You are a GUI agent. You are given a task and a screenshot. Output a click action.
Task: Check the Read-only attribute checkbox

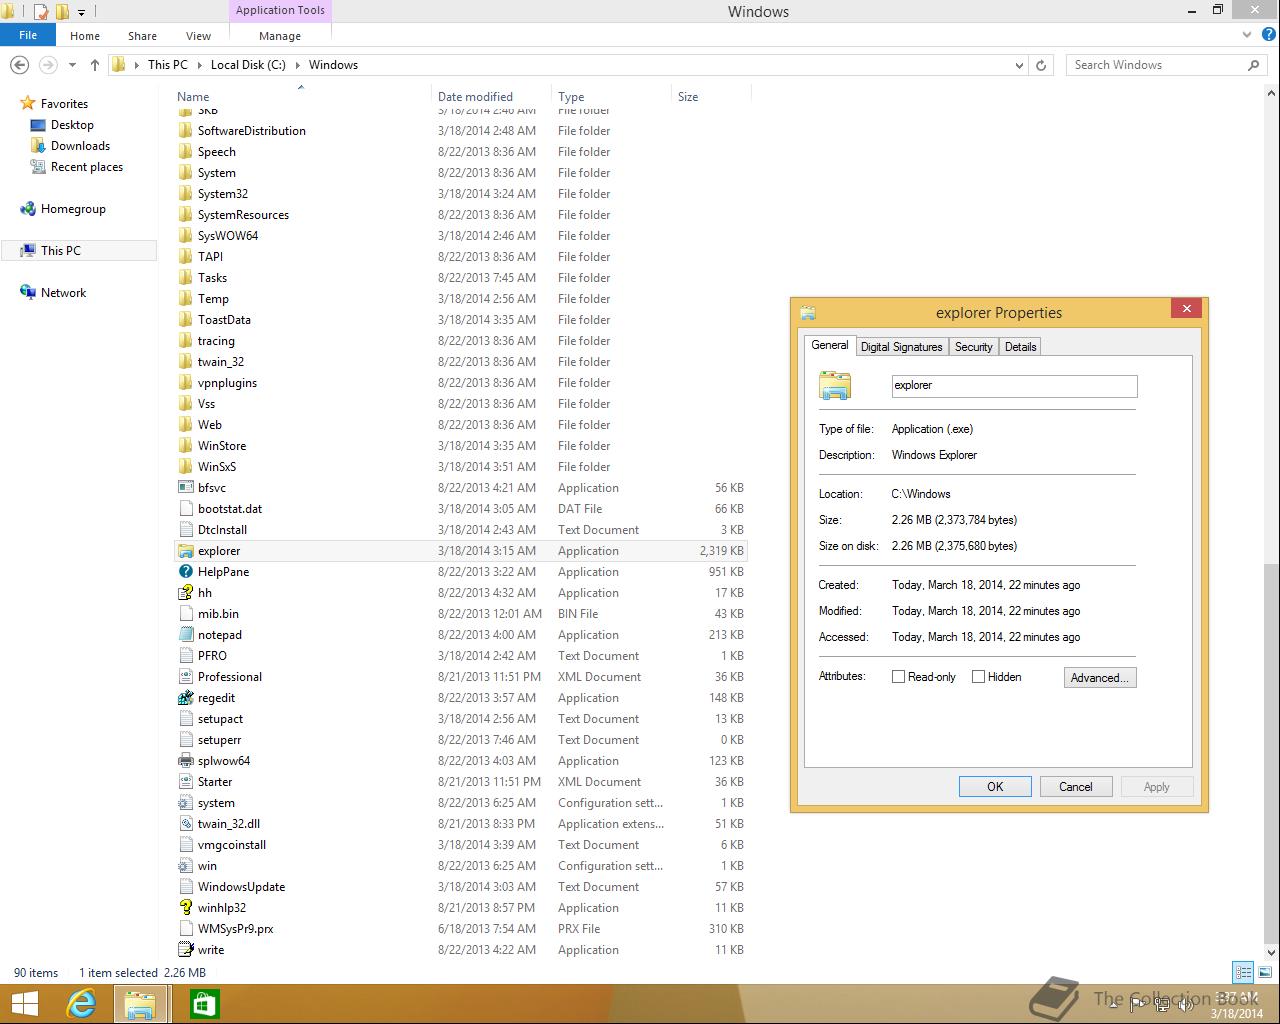pos(898,677)
